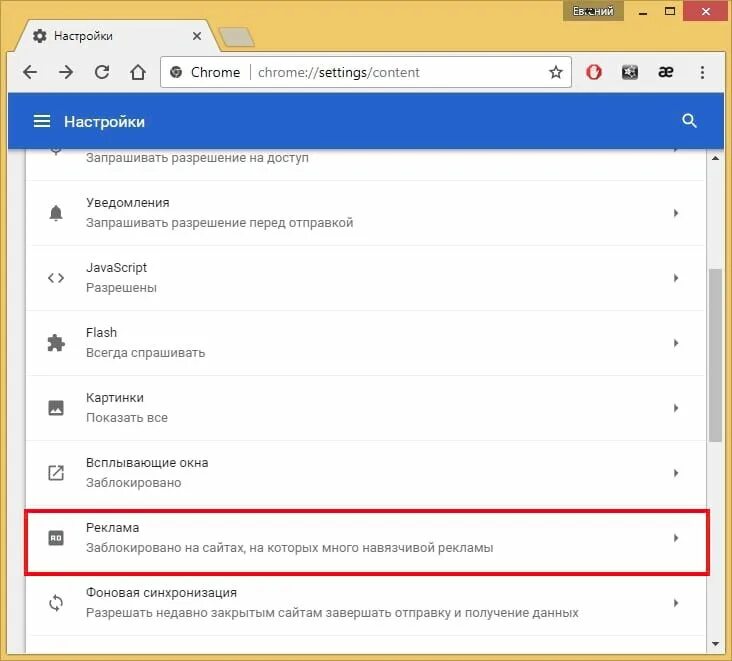Click the Настройки header title
Screen dimensions: 732x661
[x=104, y=121]
